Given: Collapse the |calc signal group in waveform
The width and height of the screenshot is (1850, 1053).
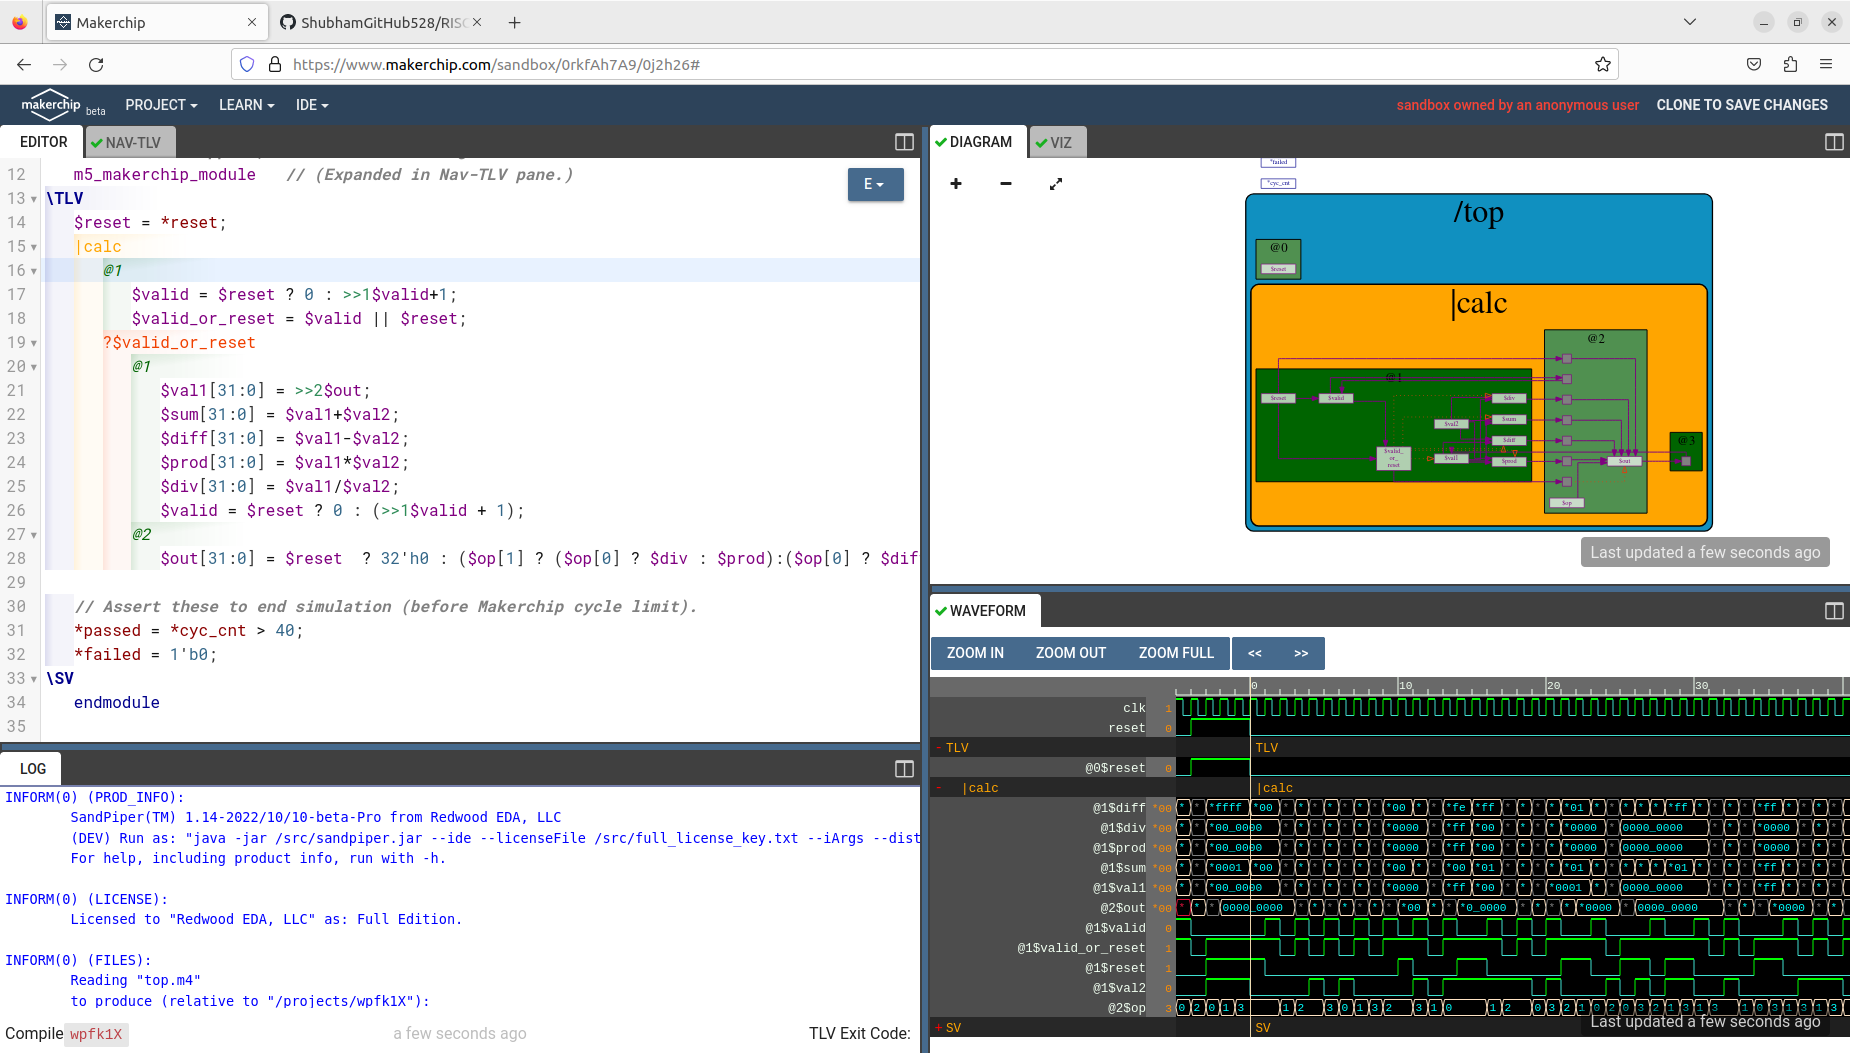Looking at the screenshot, I should [940, 787].
